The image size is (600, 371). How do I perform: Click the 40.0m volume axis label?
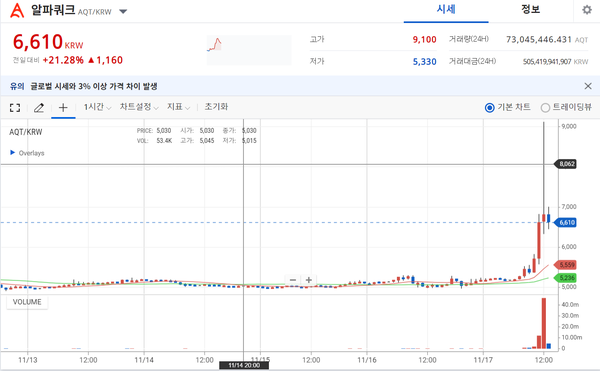(x=570, y=305)
